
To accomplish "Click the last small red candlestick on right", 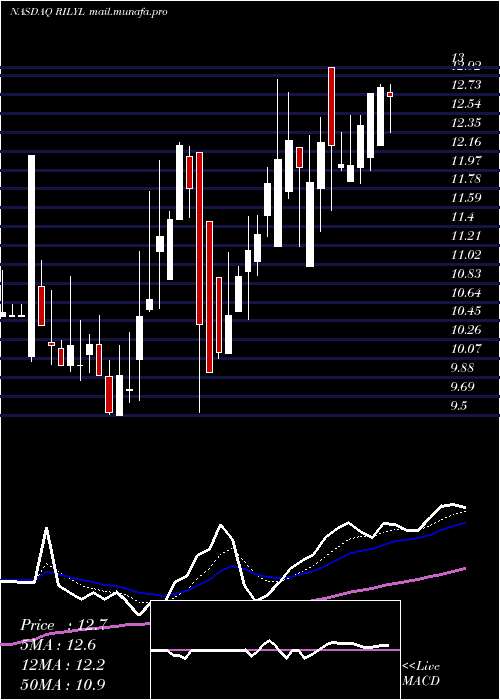I will point(390,94).
